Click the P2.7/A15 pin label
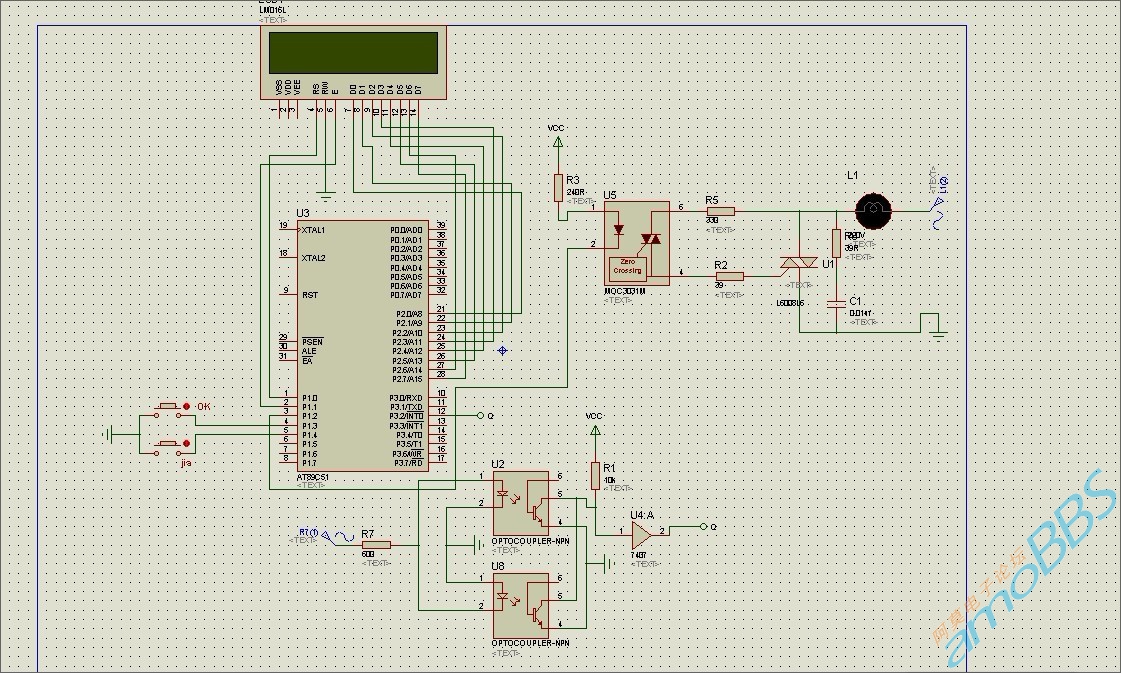Screen dimensions: 1121x673 408,379
